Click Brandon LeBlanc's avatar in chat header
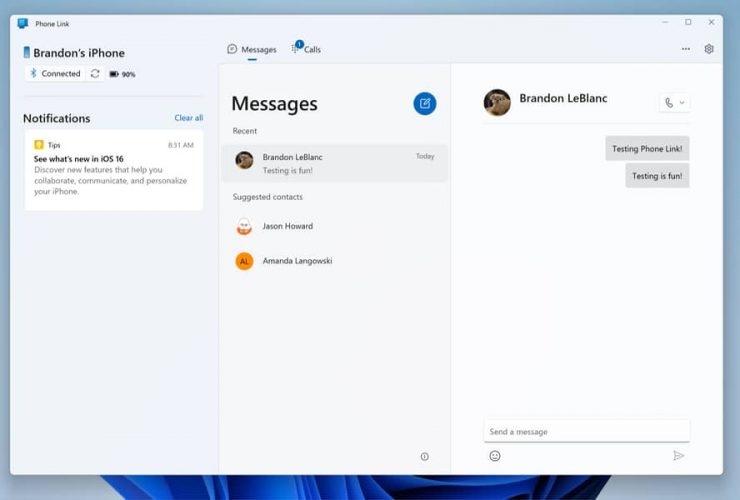 (497, 102)
